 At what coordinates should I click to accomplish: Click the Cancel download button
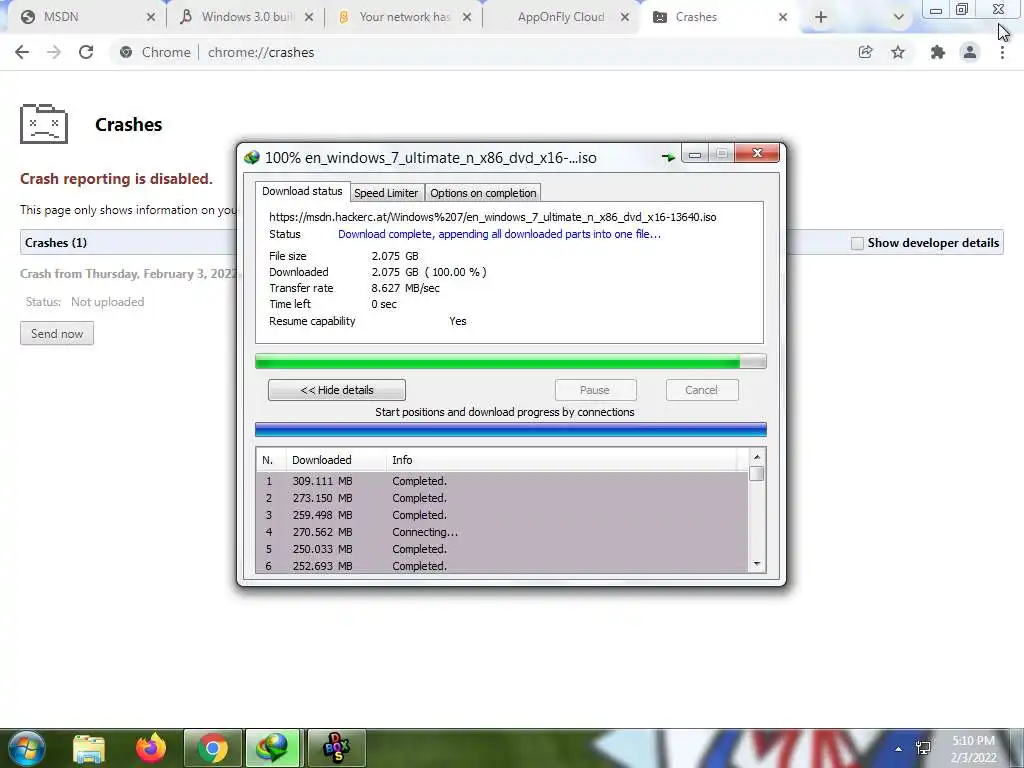click(701, 390)
